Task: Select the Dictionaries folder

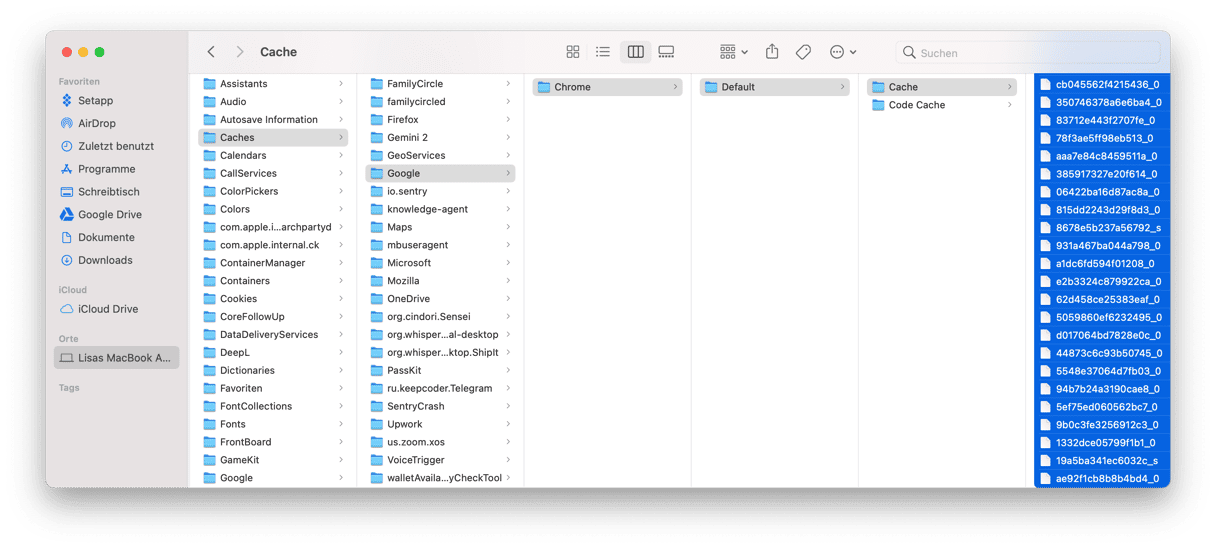Action: (273, 370)
